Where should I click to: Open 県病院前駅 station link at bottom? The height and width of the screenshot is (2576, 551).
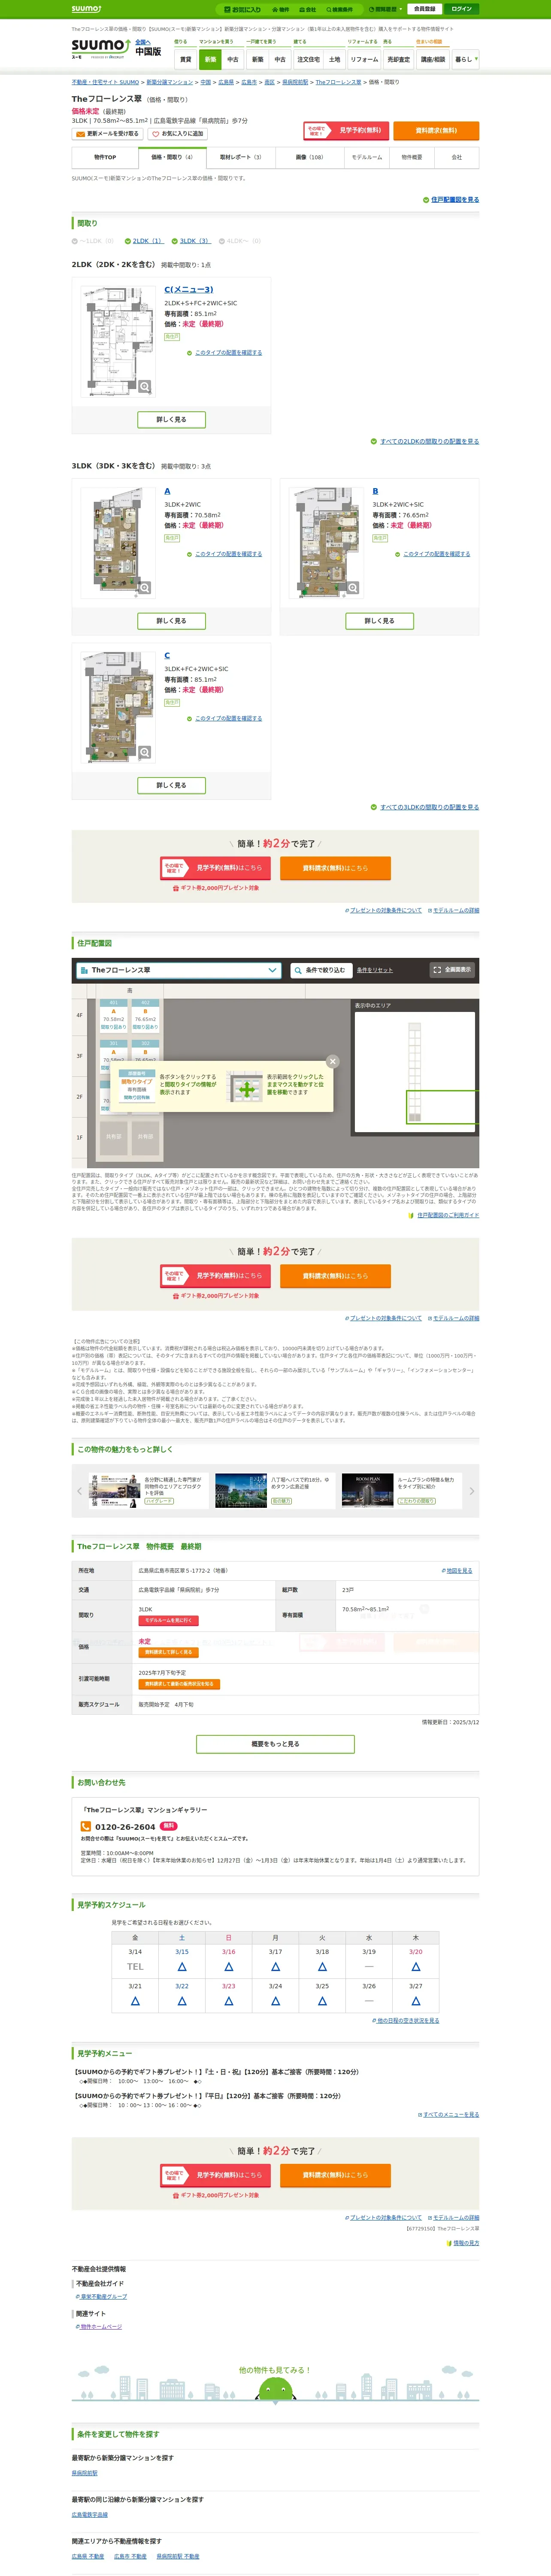[x=85, y=2473]
